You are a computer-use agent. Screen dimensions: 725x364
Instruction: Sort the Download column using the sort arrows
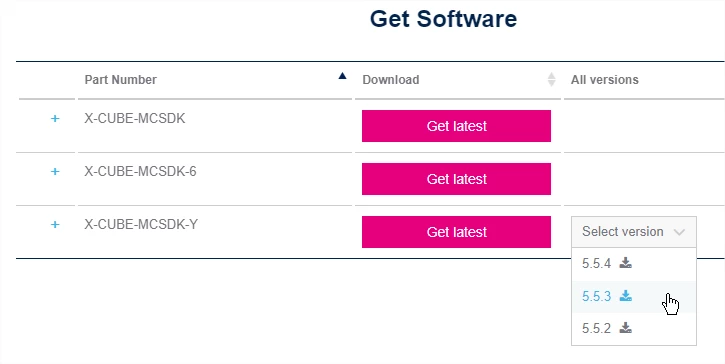click(x=551, y=80)
